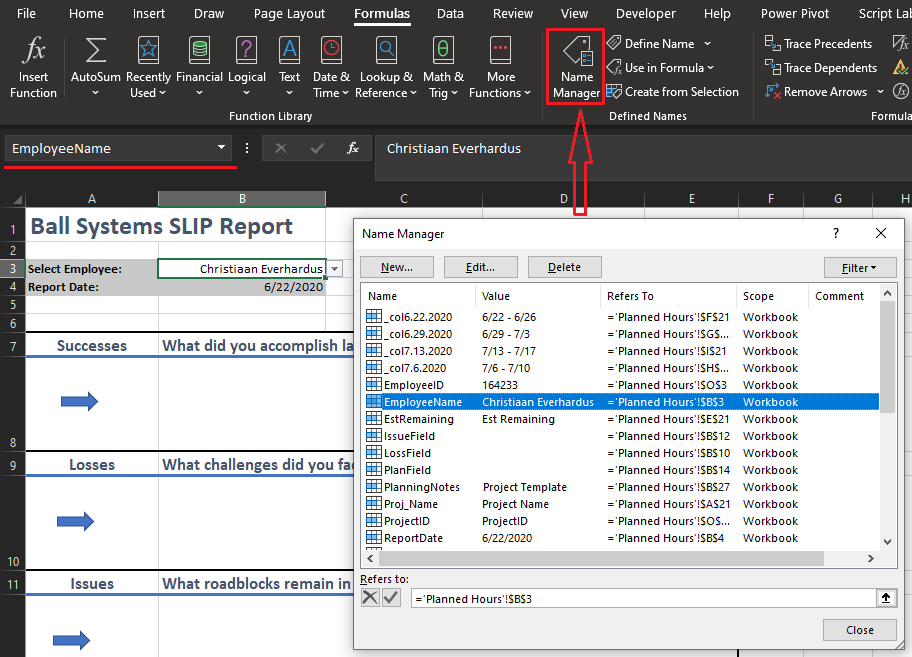Switch to the Power Pivot tab
Image resolution: width=912 pixels, height=657 pixels.
(x=795, y=13)
